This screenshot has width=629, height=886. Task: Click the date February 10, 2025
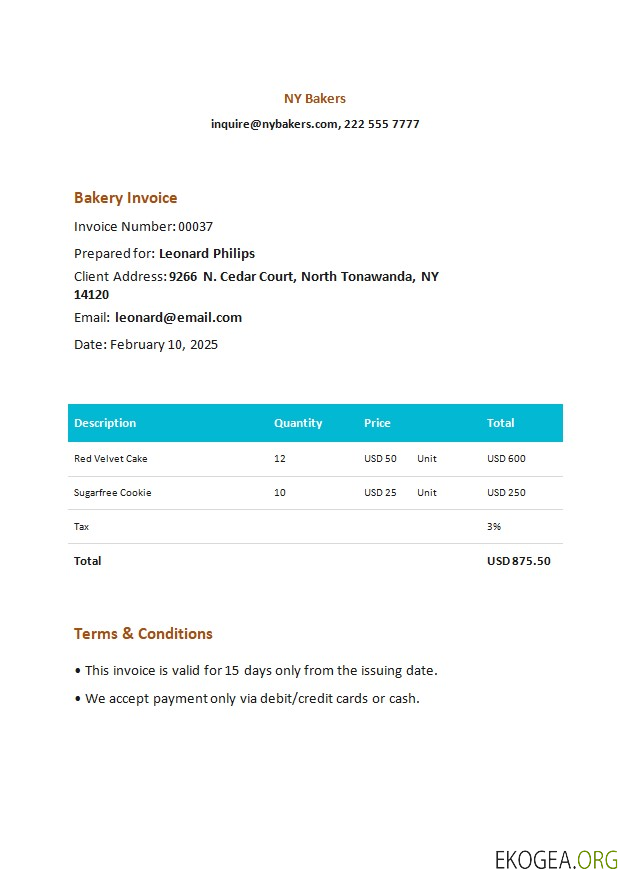point(163,345)
